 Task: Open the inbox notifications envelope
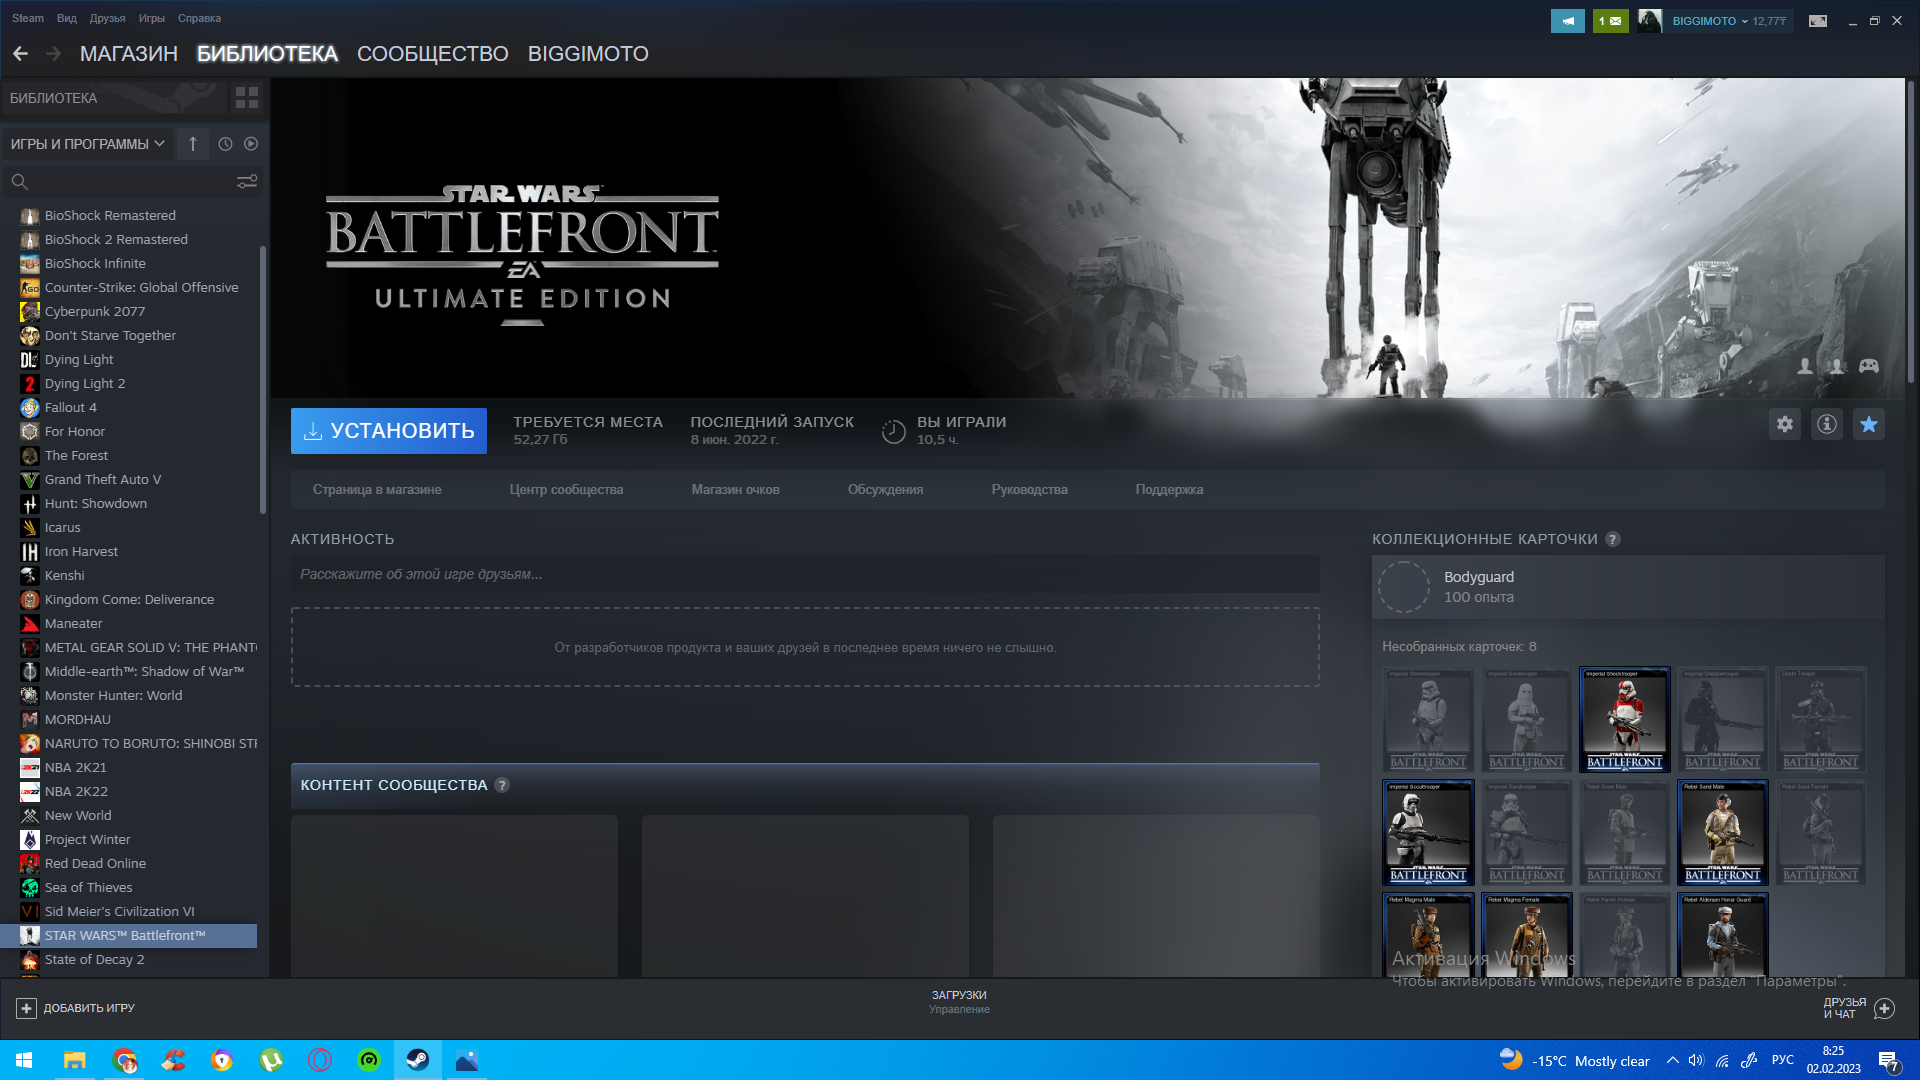click(x=1610, y=21)
